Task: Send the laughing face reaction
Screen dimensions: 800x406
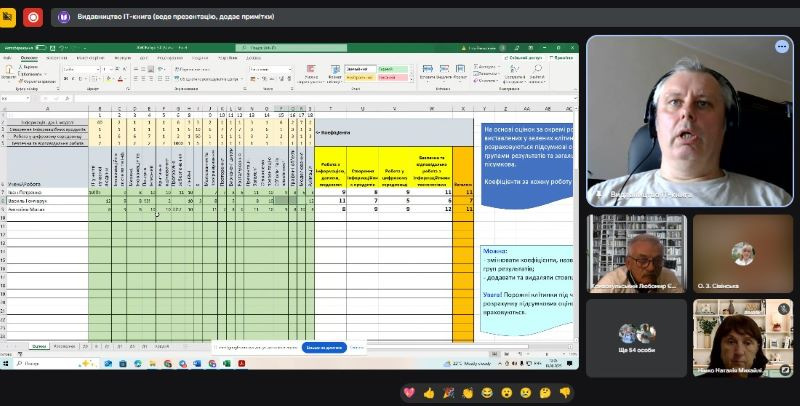Action: tap(487, 393)
